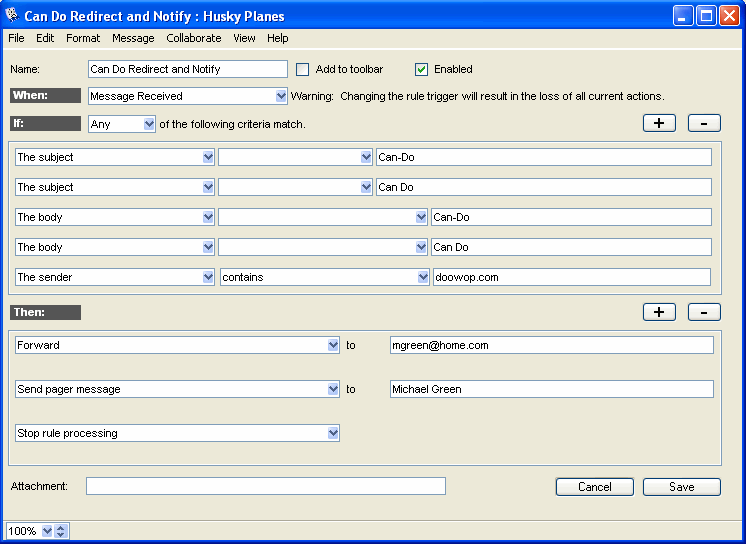This screenshot has height=544, width=746.
Task: Check the Add to toolbar checkbox
Action: [303, 69]
